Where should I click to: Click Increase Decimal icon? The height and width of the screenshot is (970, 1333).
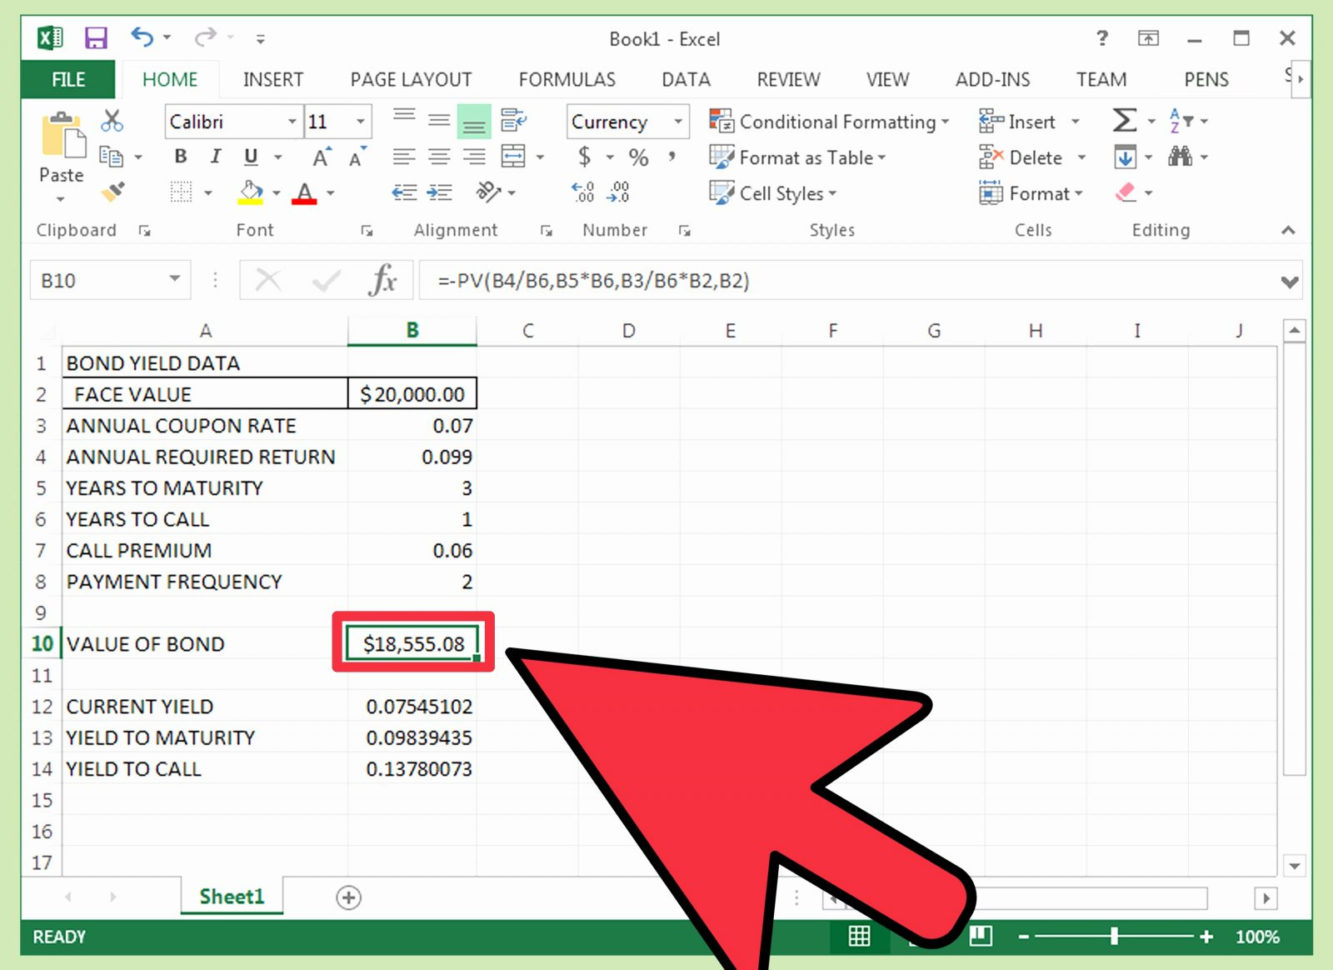coord(583,192)
